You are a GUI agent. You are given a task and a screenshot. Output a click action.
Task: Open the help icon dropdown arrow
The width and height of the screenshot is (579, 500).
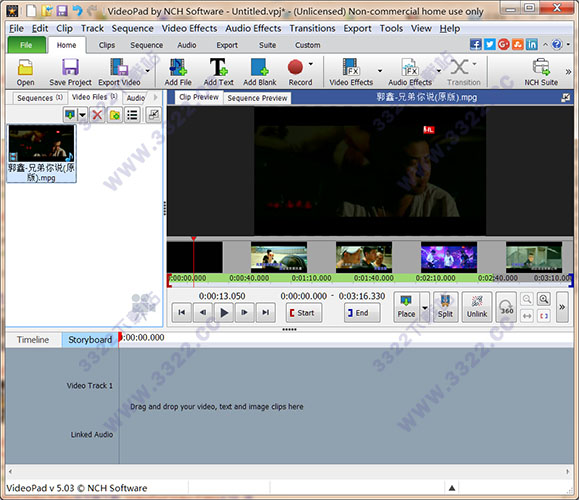(568, 45)
